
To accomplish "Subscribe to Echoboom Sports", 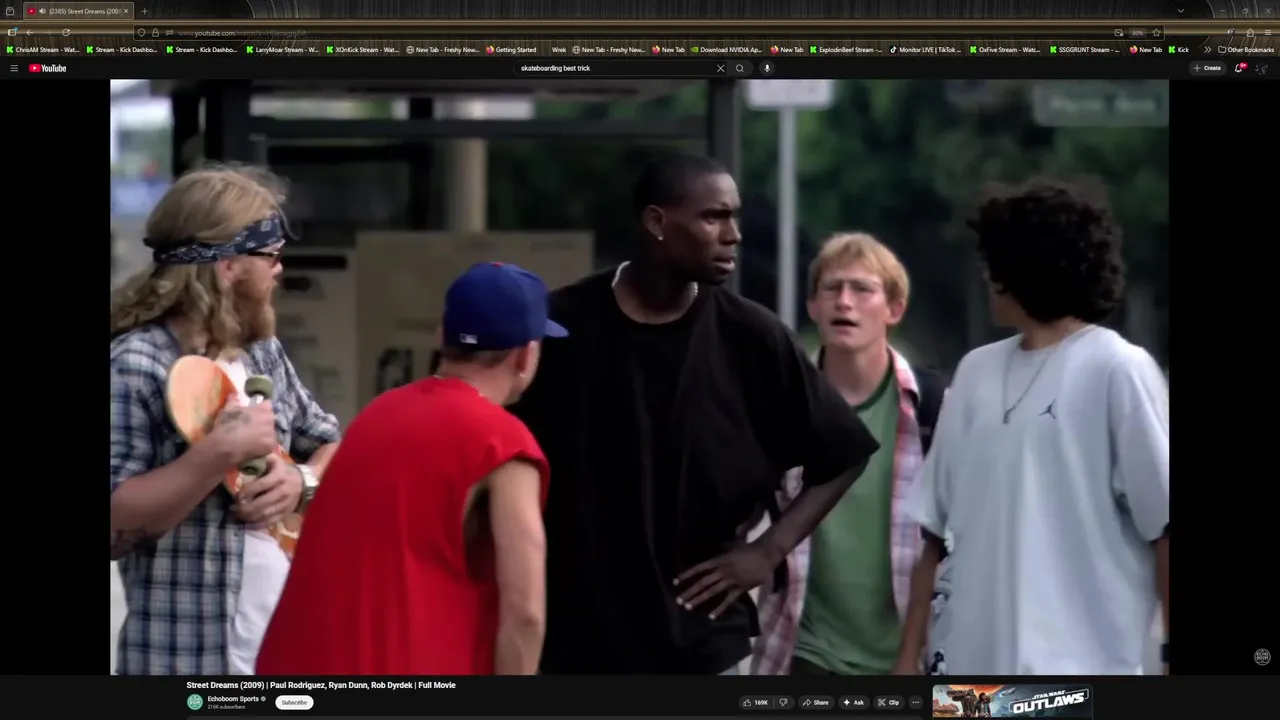I will [294, 702].
